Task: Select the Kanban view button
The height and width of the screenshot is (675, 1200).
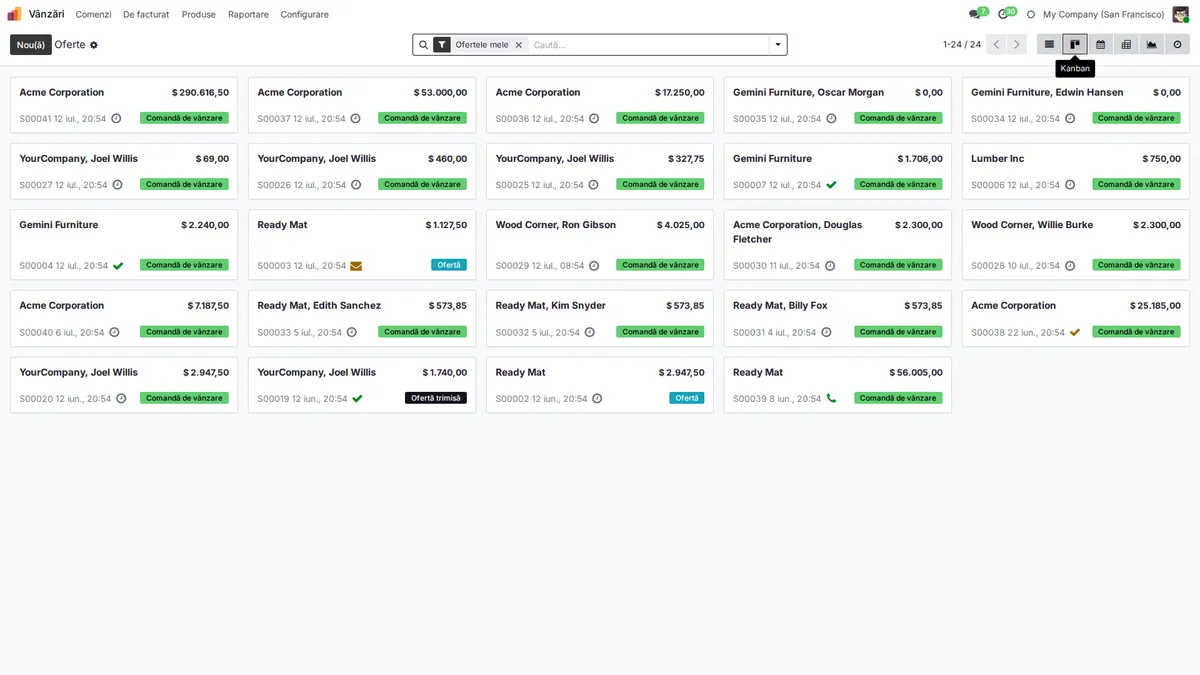Action: [1075, 45]
